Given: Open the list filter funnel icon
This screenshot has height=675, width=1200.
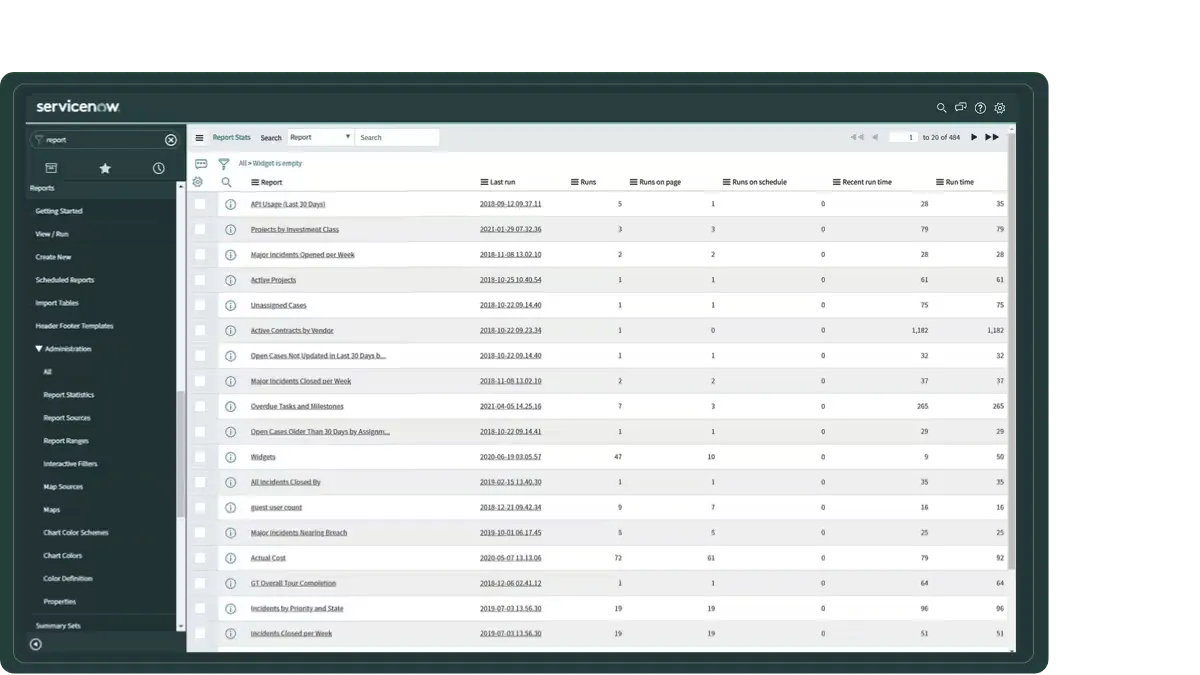Looking at the screenshot, I should [224, 163].
